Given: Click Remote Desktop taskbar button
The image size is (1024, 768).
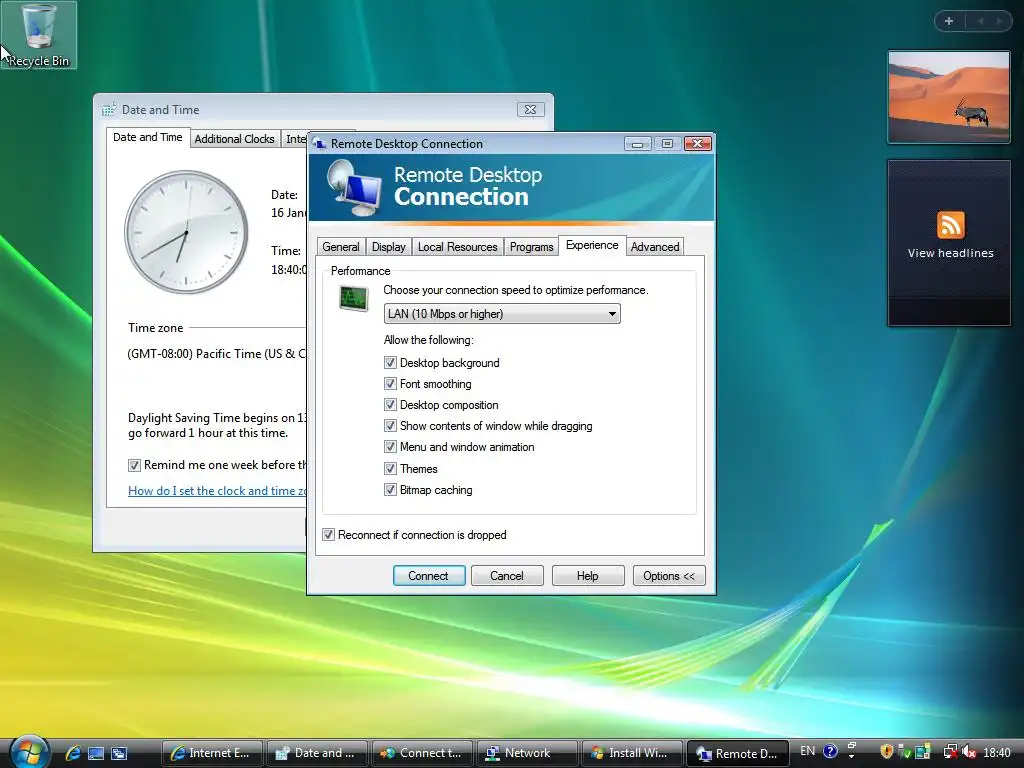Looking at the screenshot, I should [x=737, y=753].
